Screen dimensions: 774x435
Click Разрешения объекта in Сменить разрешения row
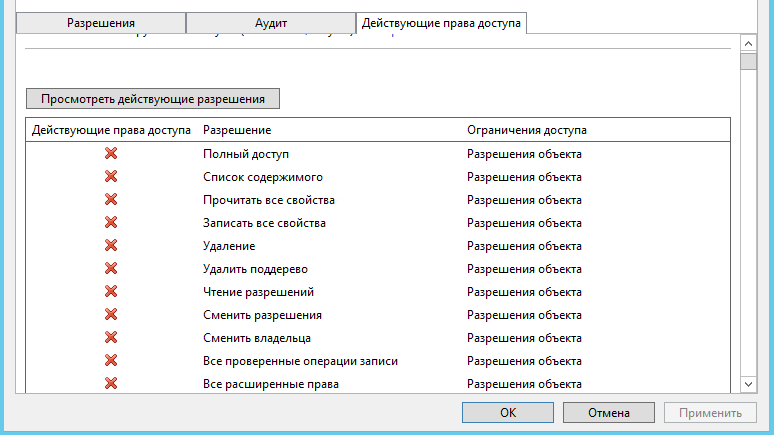tap(524, 315)
